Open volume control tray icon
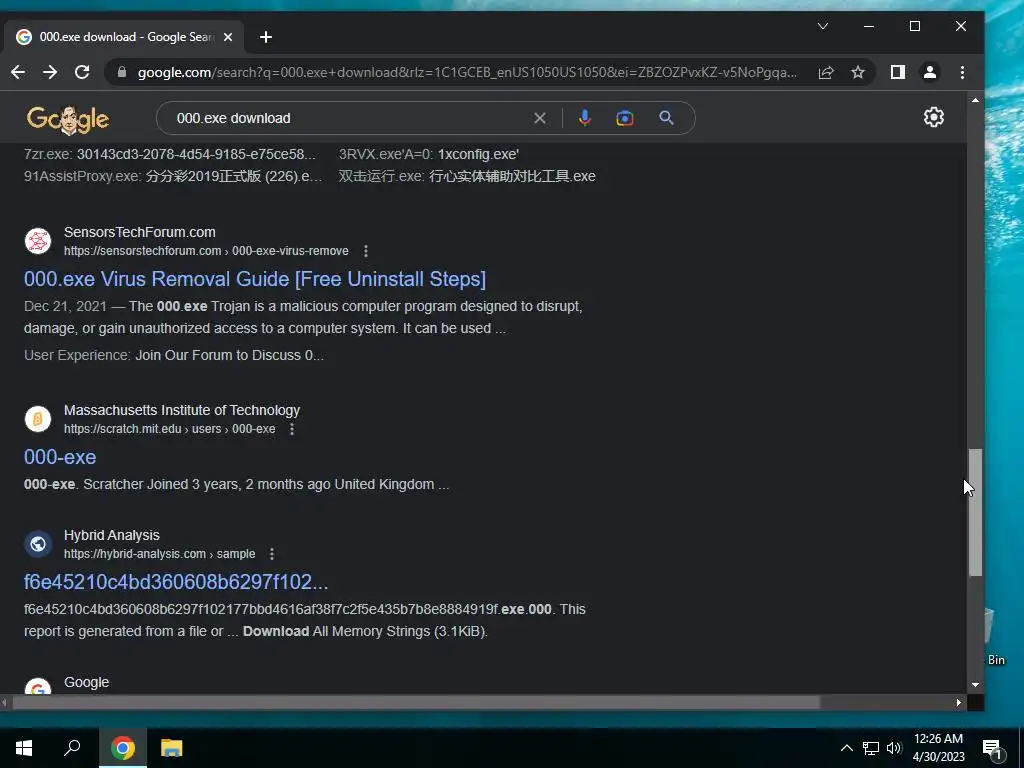The image size is (1024, 768). [894, 748]
